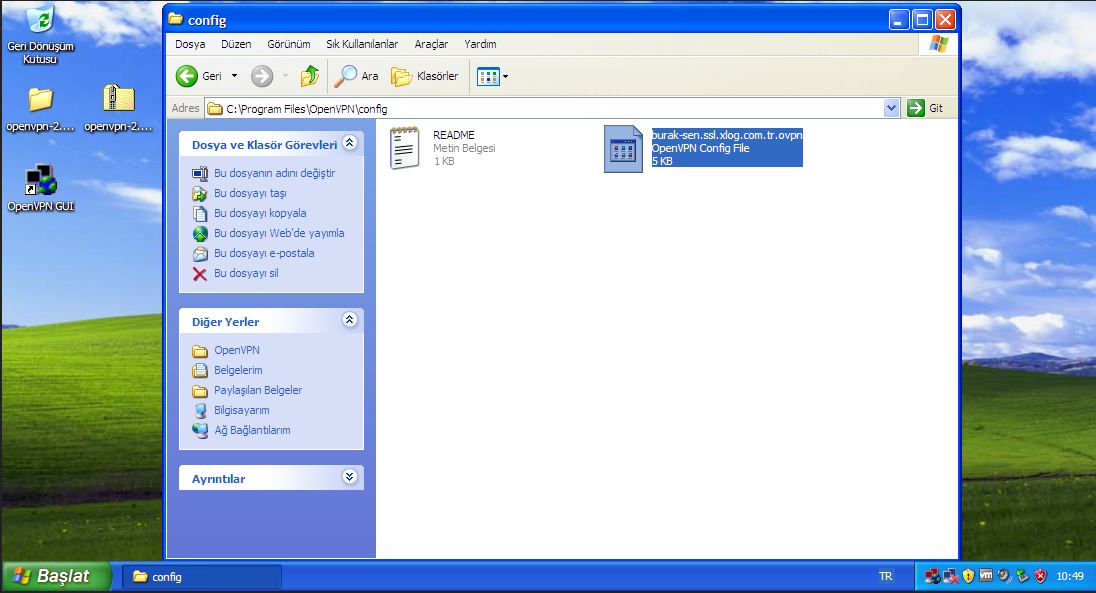The image size is (1096, 593).
Task: Click the red X delete icon
Action: (x=200, y=274)
